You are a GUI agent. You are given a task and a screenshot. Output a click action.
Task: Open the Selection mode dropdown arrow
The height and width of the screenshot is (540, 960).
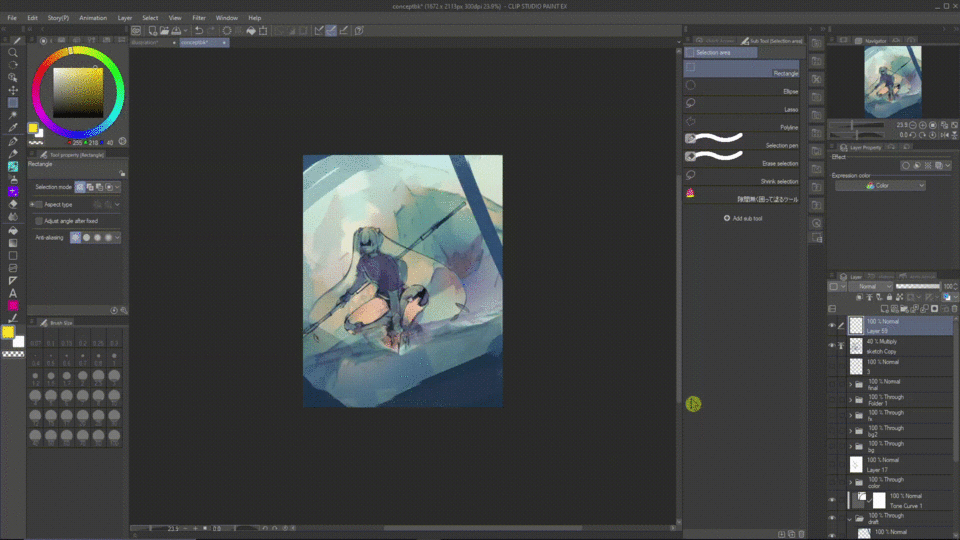[118, 187]
